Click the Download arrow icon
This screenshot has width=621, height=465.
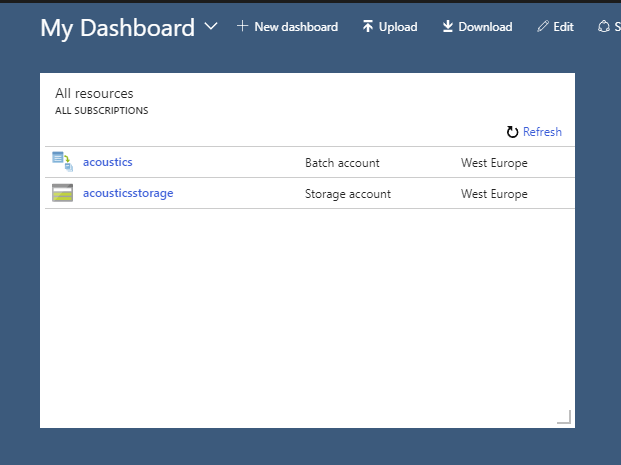[448, 27]
